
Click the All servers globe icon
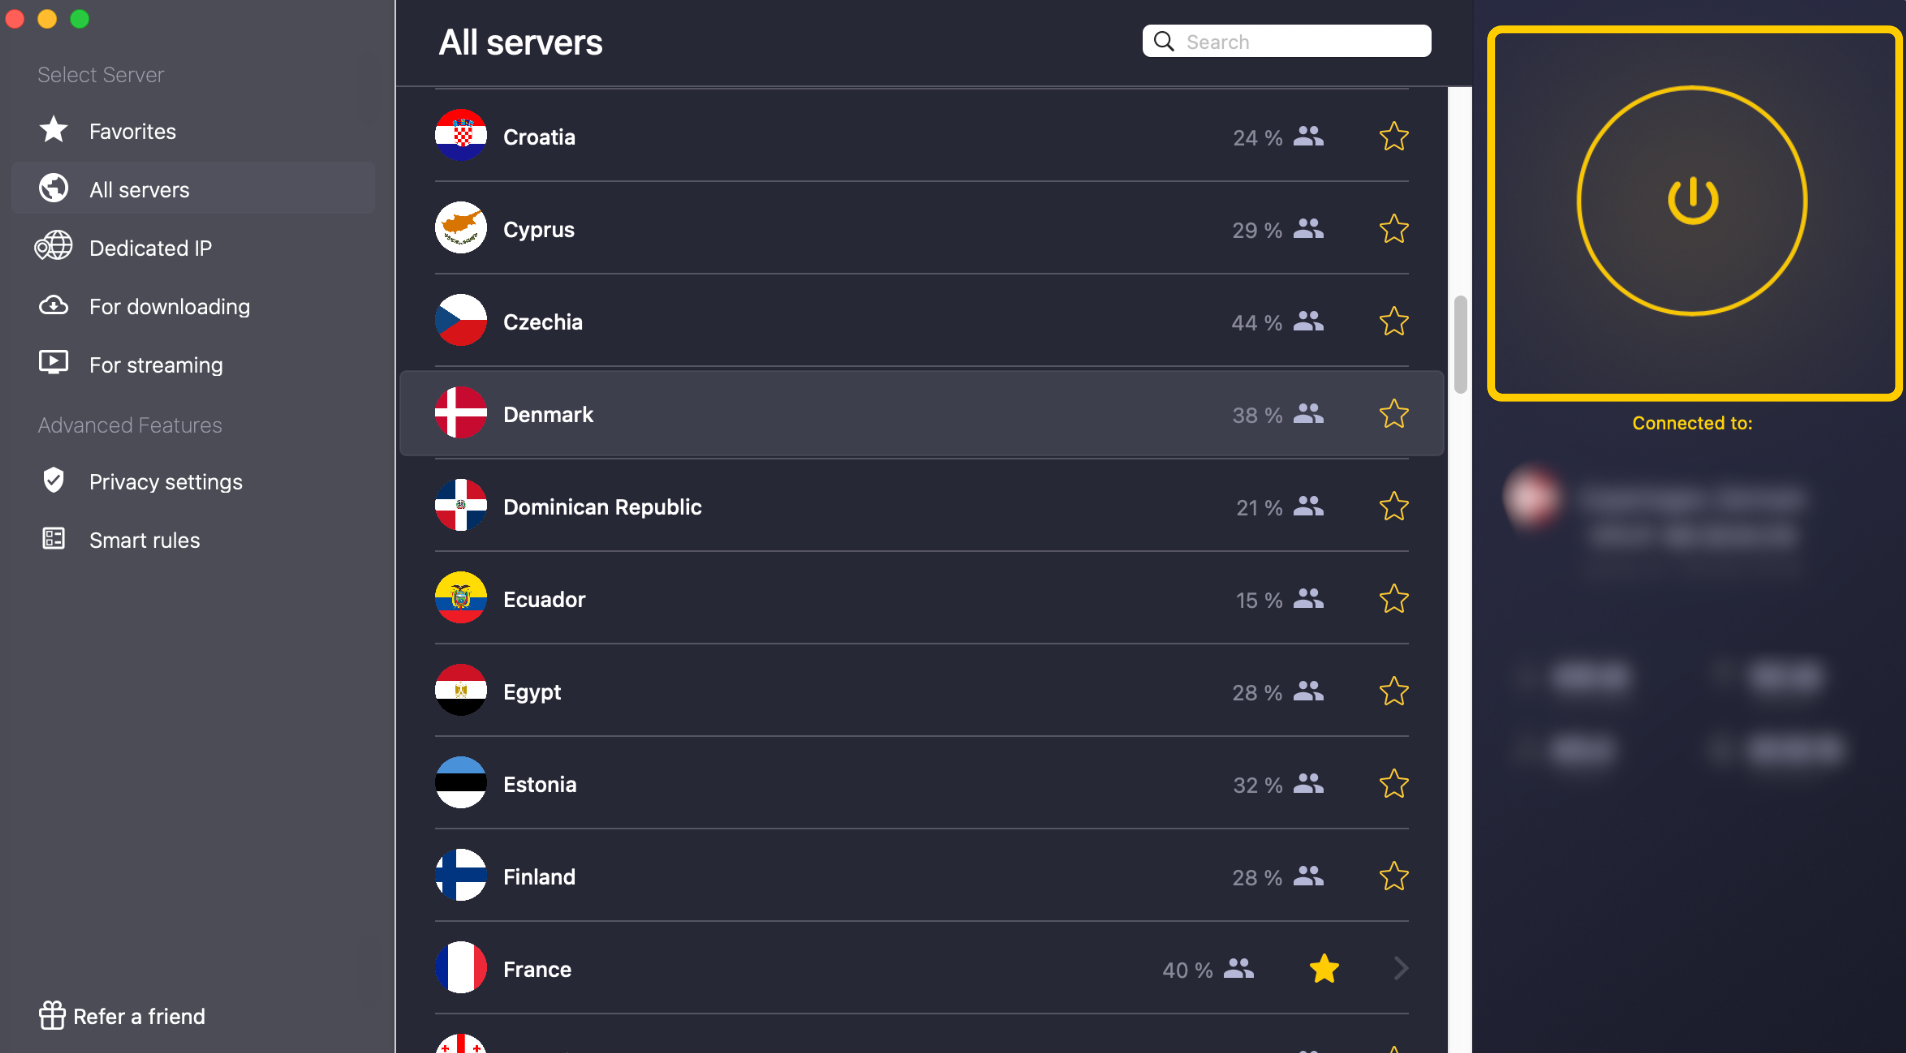click(53, 188)
